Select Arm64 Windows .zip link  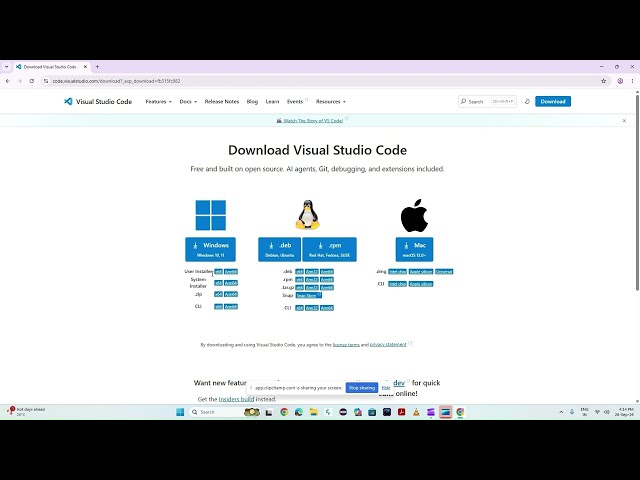[231, 294]
